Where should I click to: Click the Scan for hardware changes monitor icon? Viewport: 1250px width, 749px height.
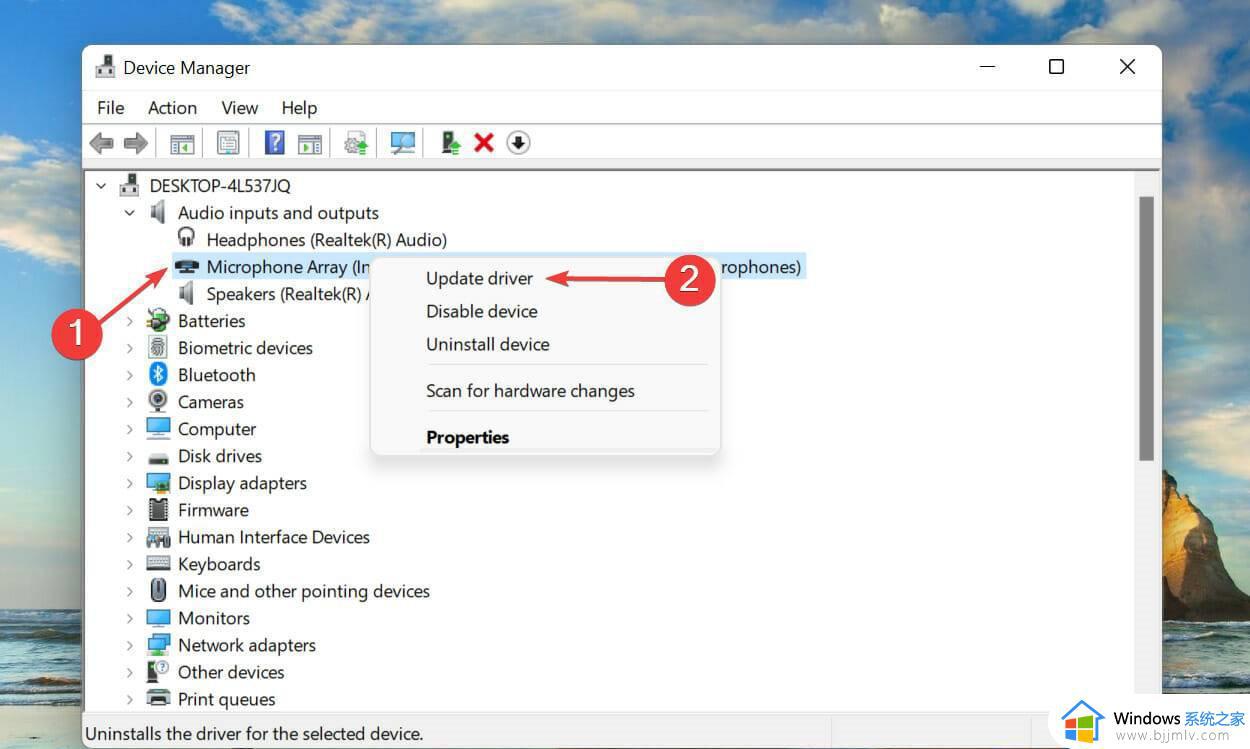tap(403, 143)
